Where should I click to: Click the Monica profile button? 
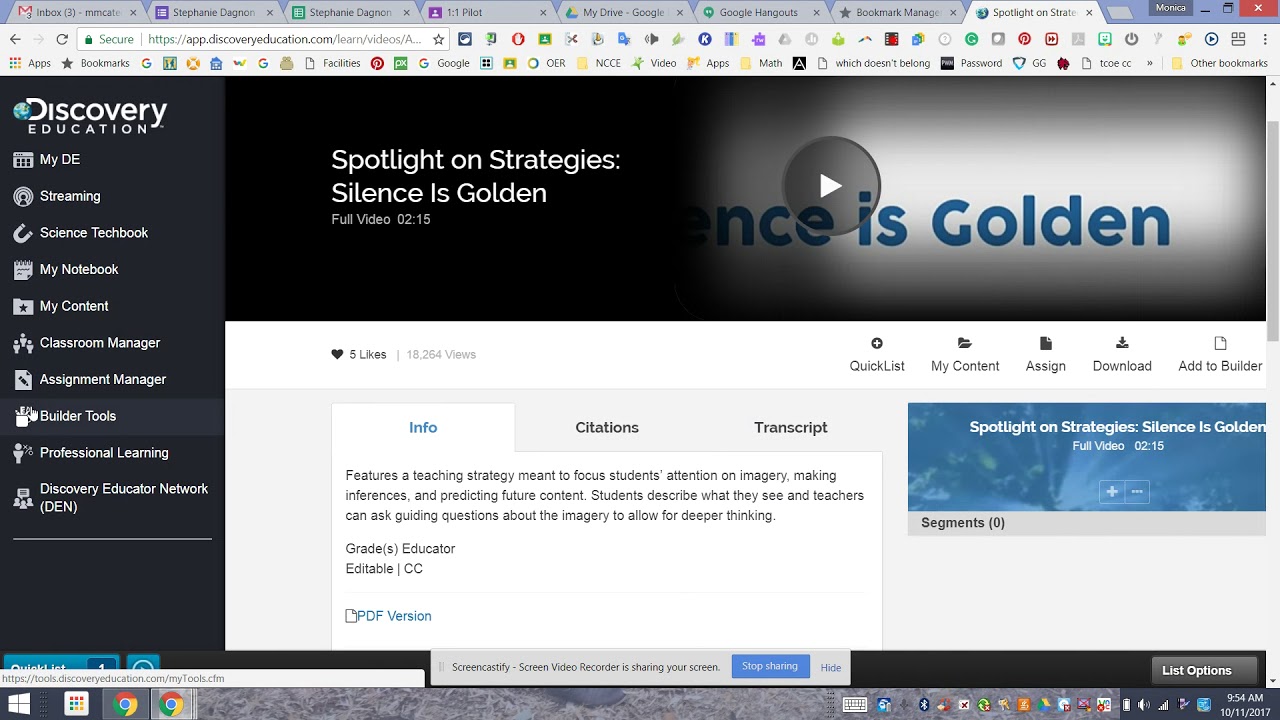[1171, 8]
